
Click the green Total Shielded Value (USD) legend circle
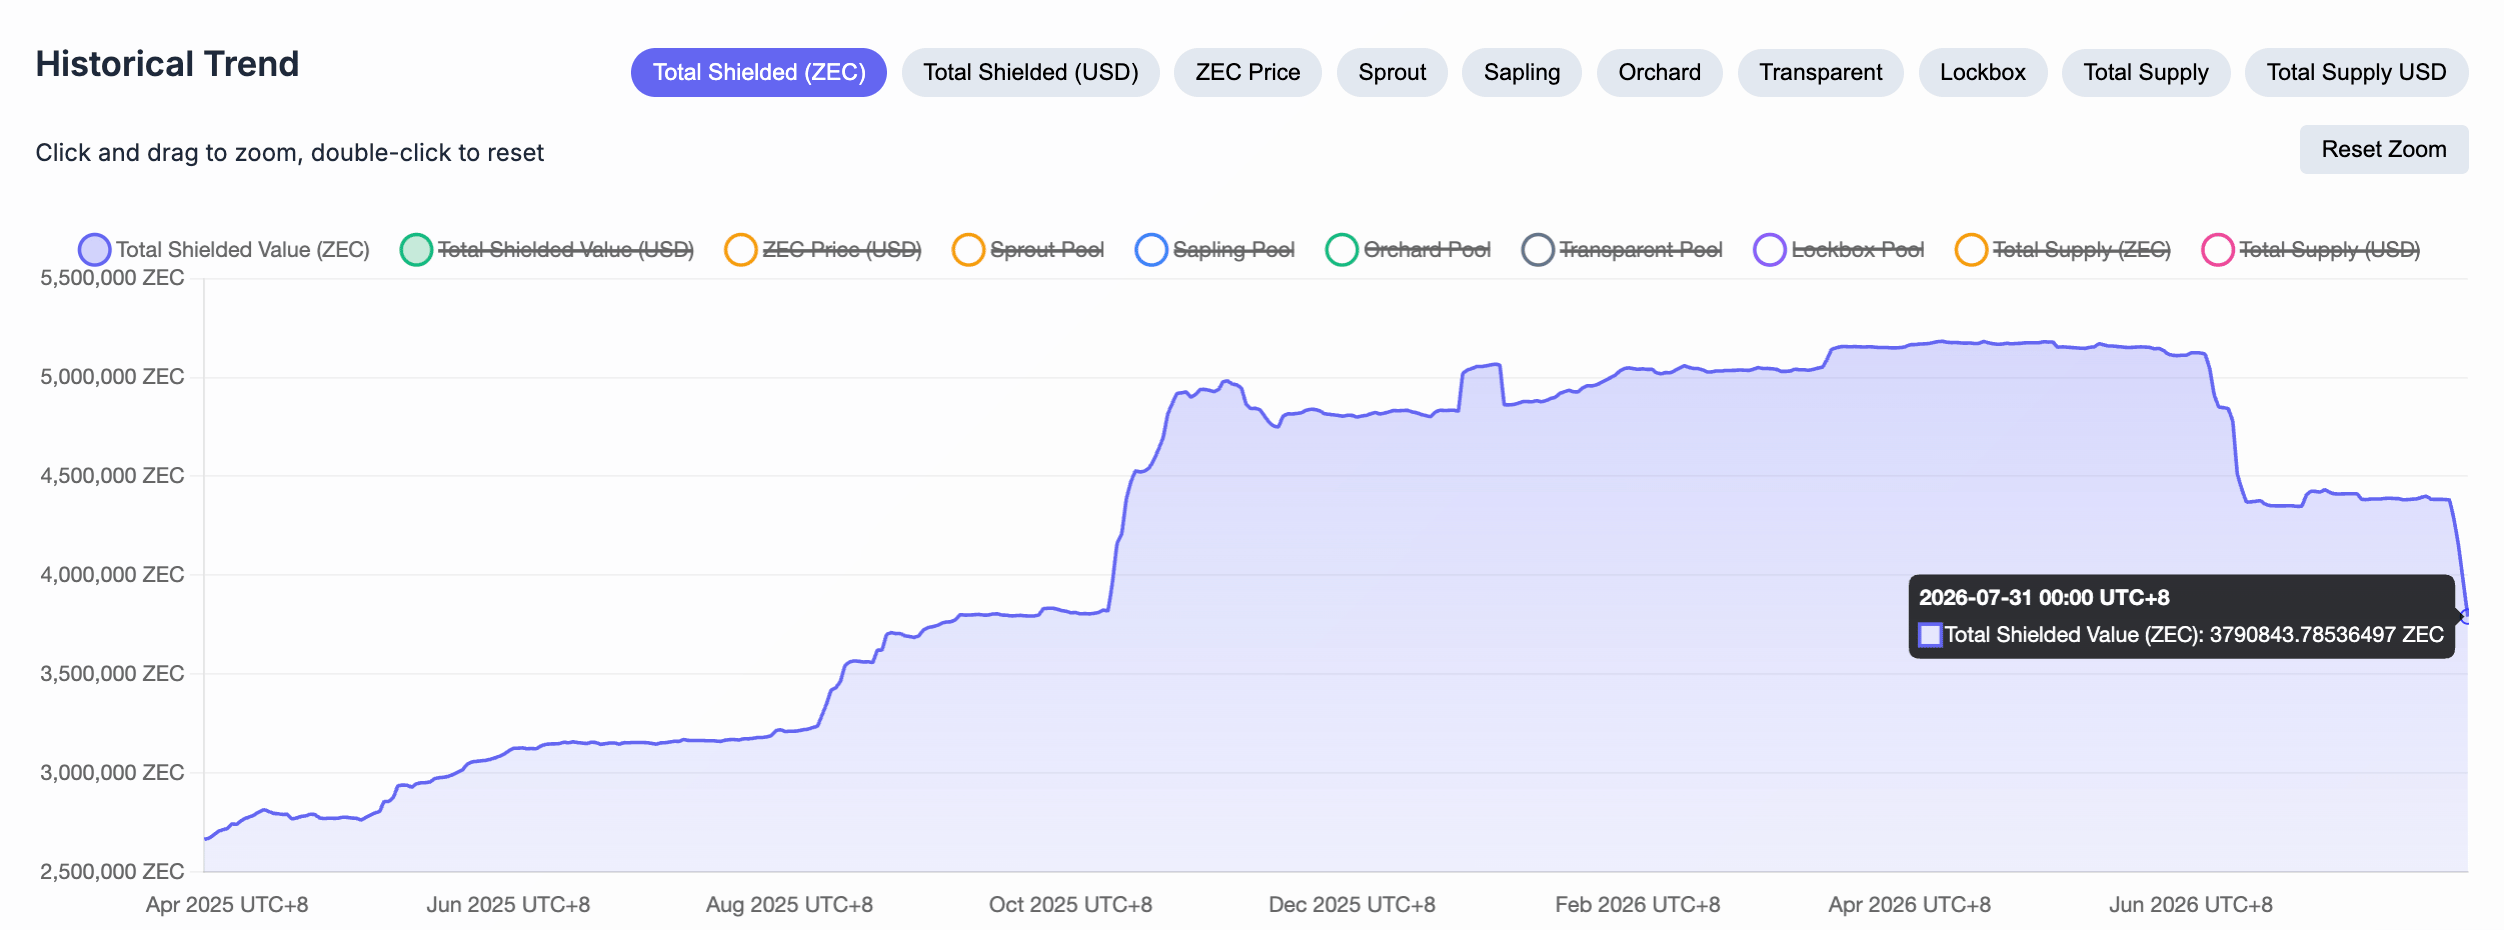pos(416,250)
